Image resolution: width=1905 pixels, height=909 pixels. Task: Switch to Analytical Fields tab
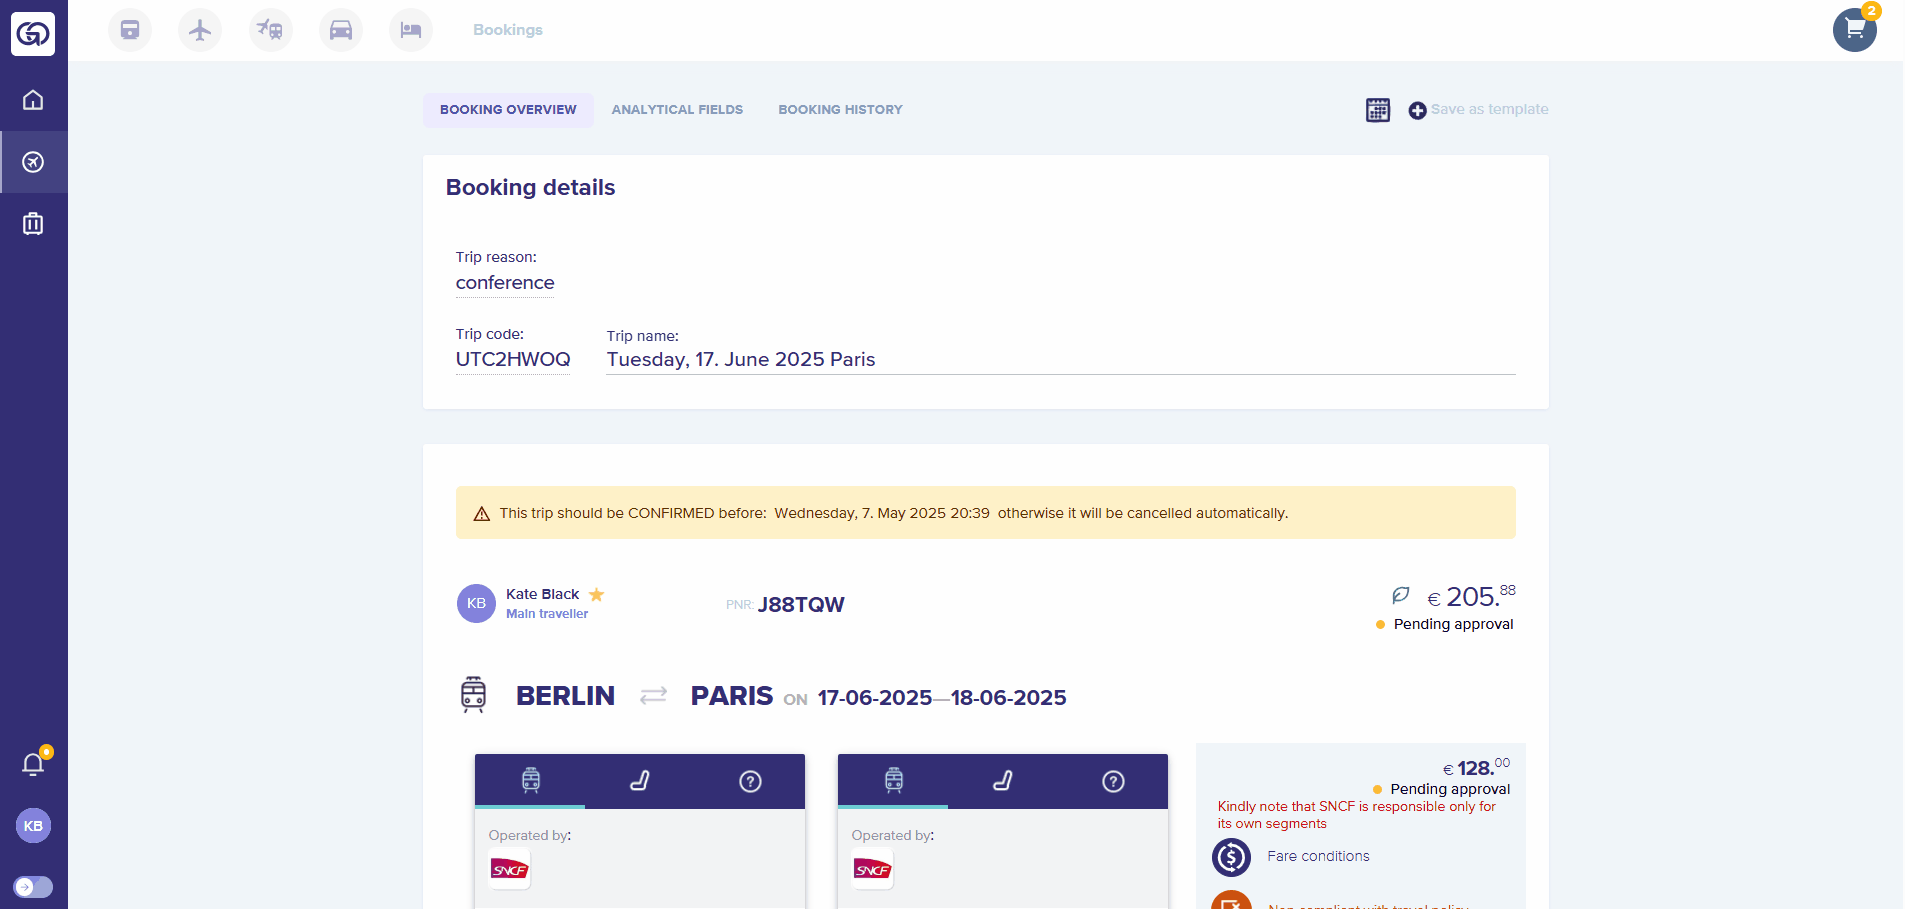(677, 110)
